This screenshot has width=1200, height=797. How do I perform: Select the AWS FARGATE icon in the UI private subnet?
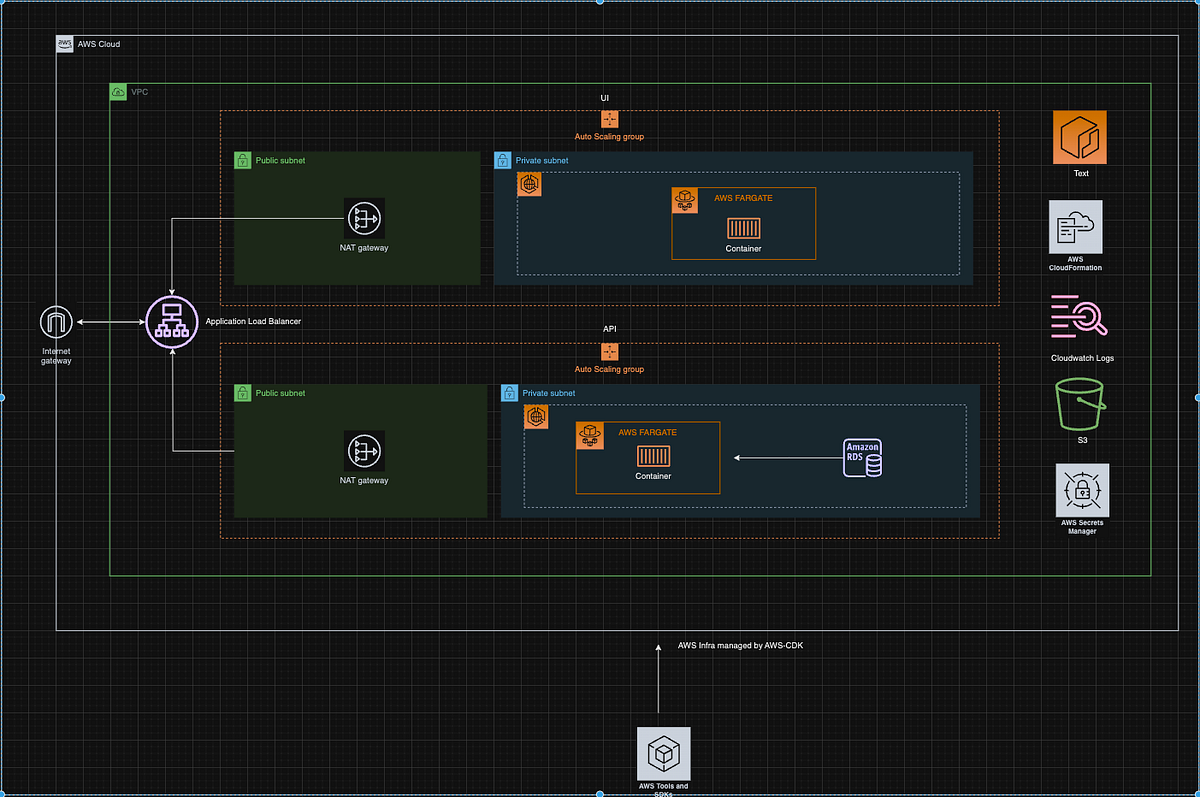[x=684, y=199]
